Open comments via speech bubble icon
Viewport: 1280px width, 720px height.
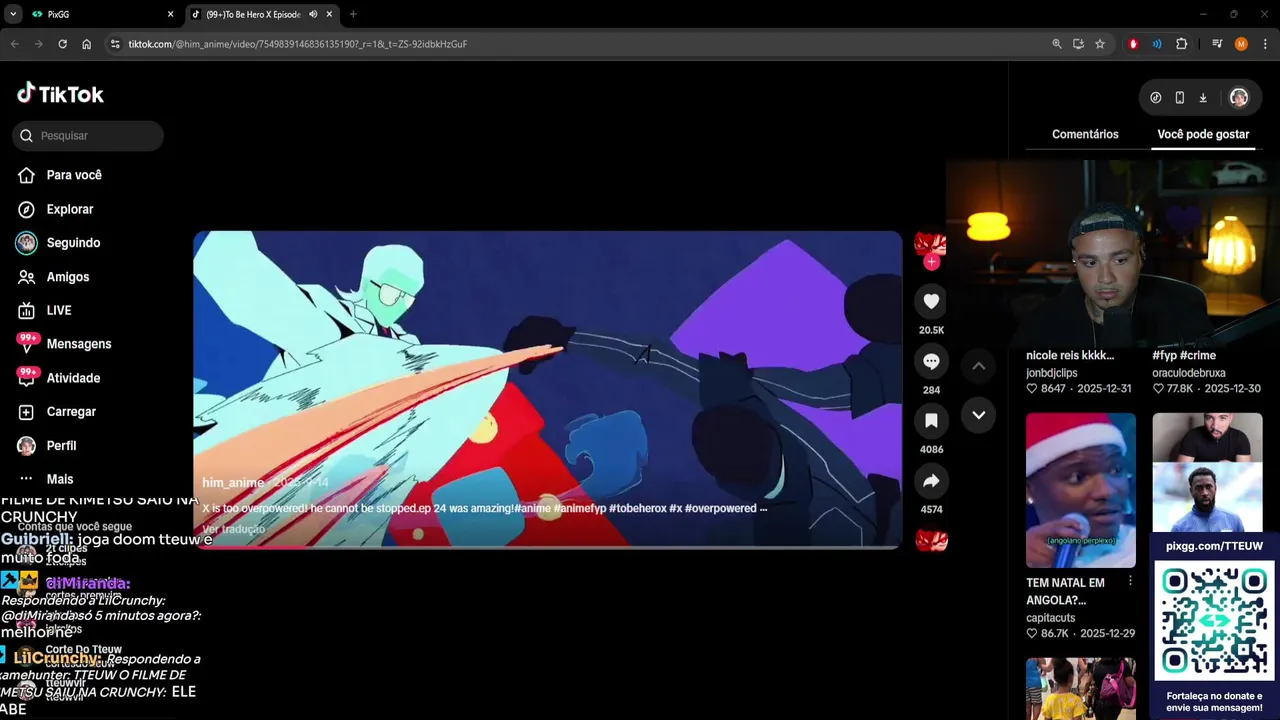click(931, 361)
